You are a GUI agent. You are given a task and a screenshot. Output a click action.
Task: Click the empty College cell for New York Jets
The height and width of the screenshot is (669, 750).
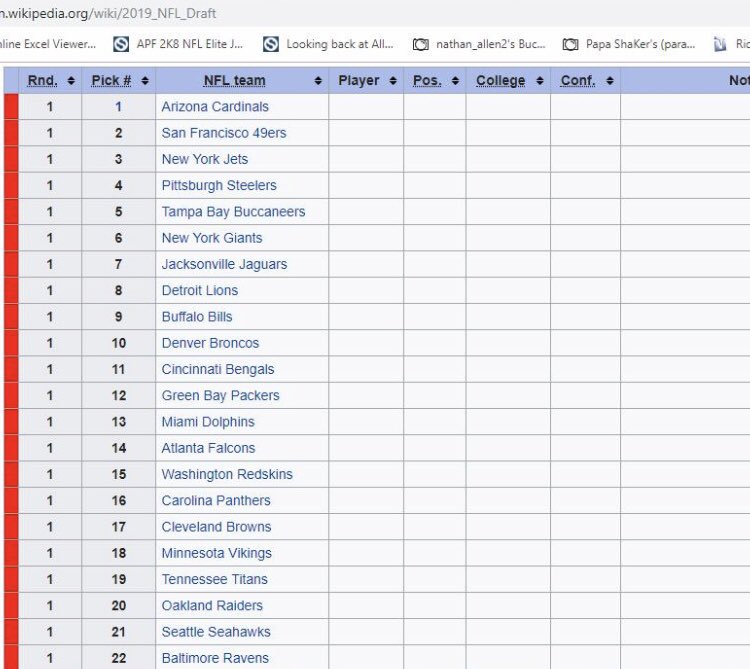click(x=508, y=159)
